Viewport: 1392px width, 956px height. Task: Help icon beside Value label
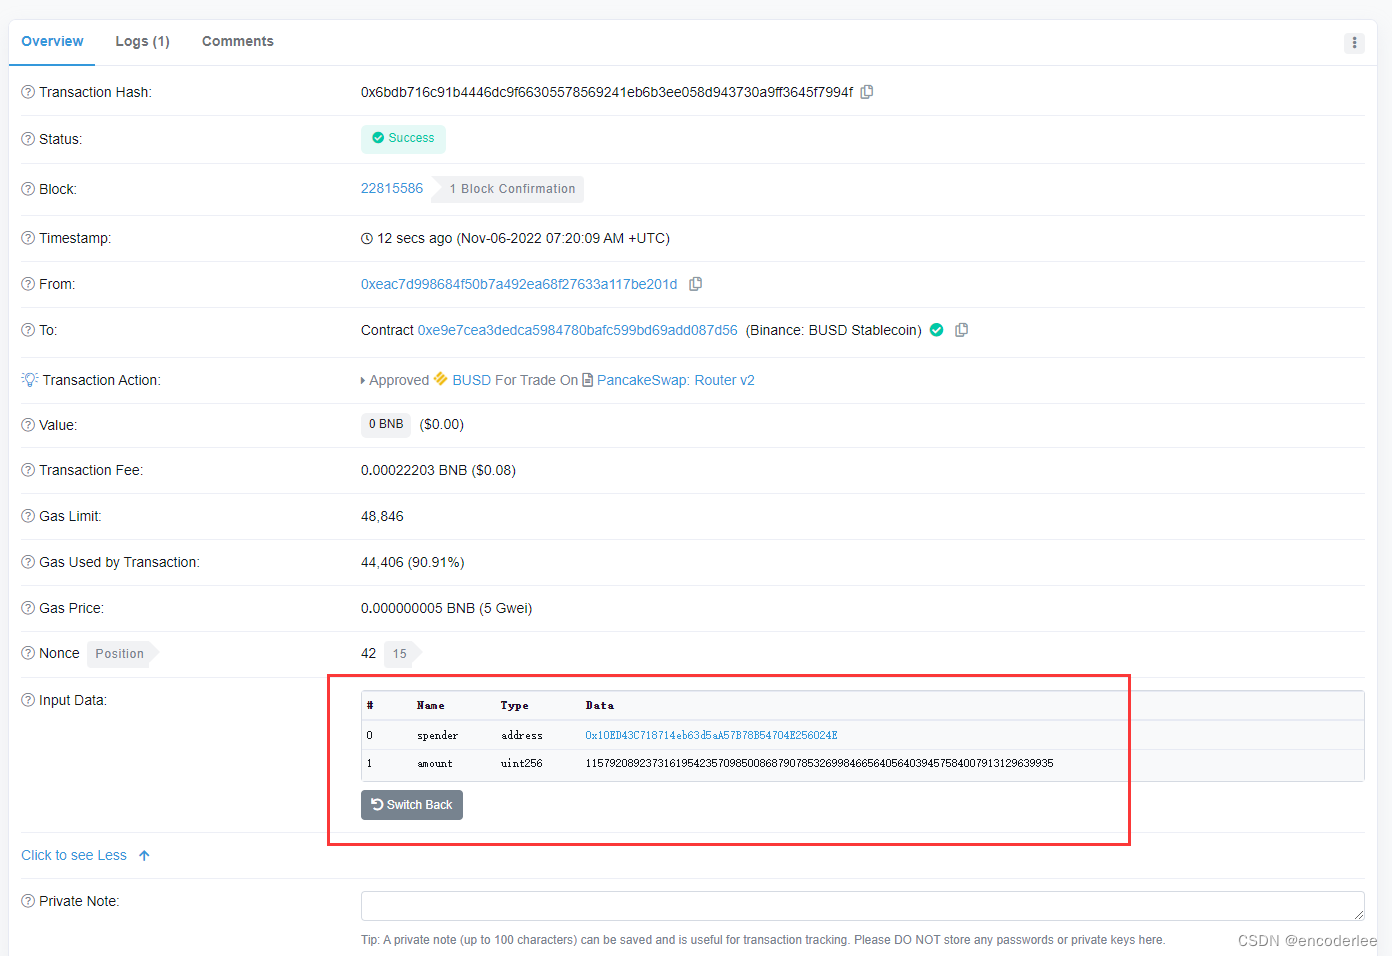pyautogui.click(x=28, y=425)
